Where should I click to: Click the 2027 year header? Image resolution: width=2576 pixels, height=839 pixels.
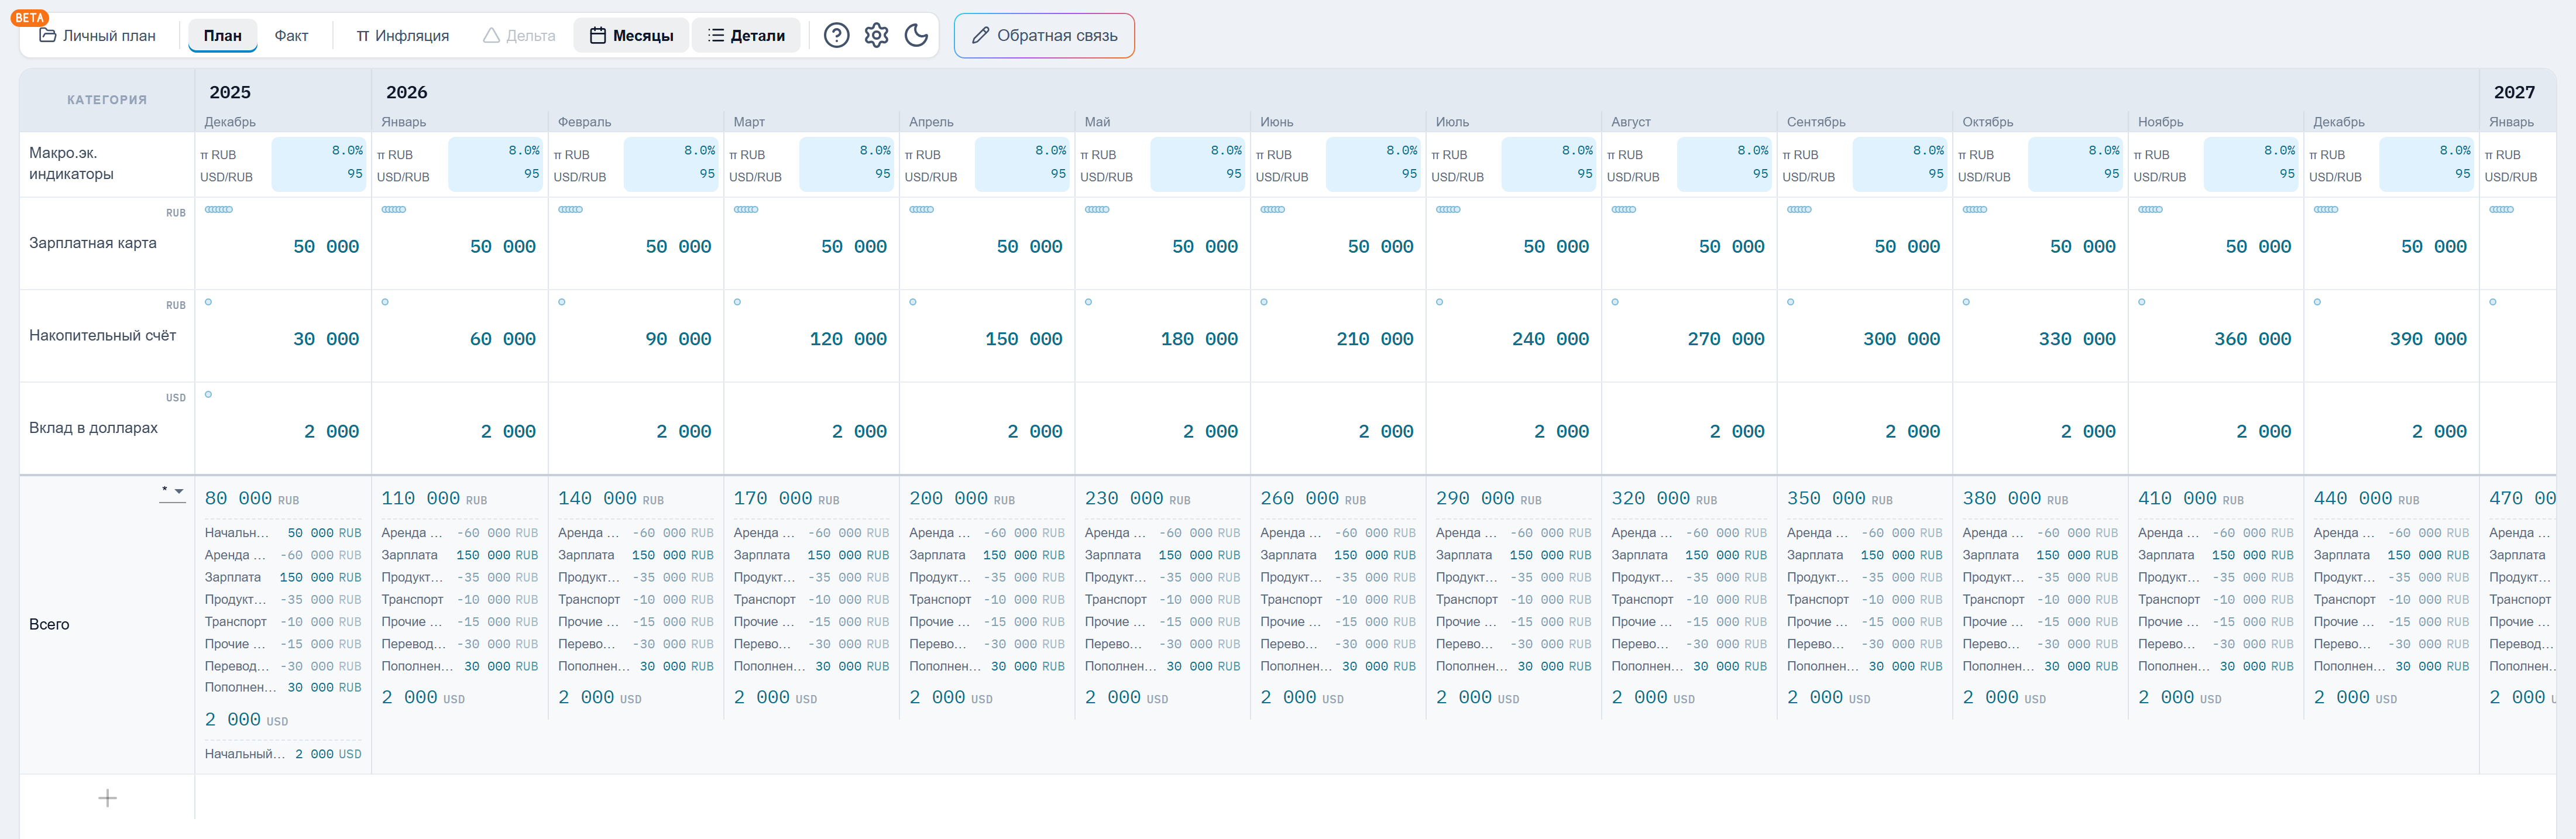click(2514, 92)
